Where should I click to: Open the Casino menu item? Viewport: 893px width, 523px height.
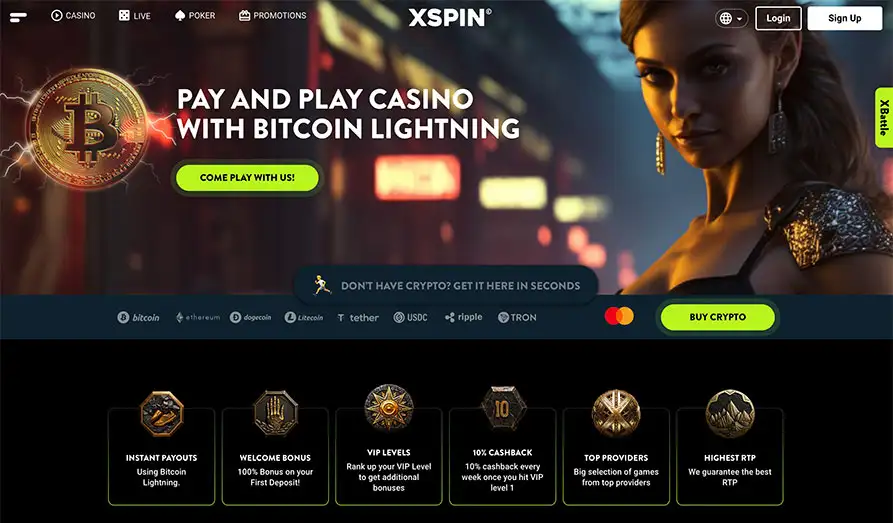pyautogui.click(x=73, y=15)
